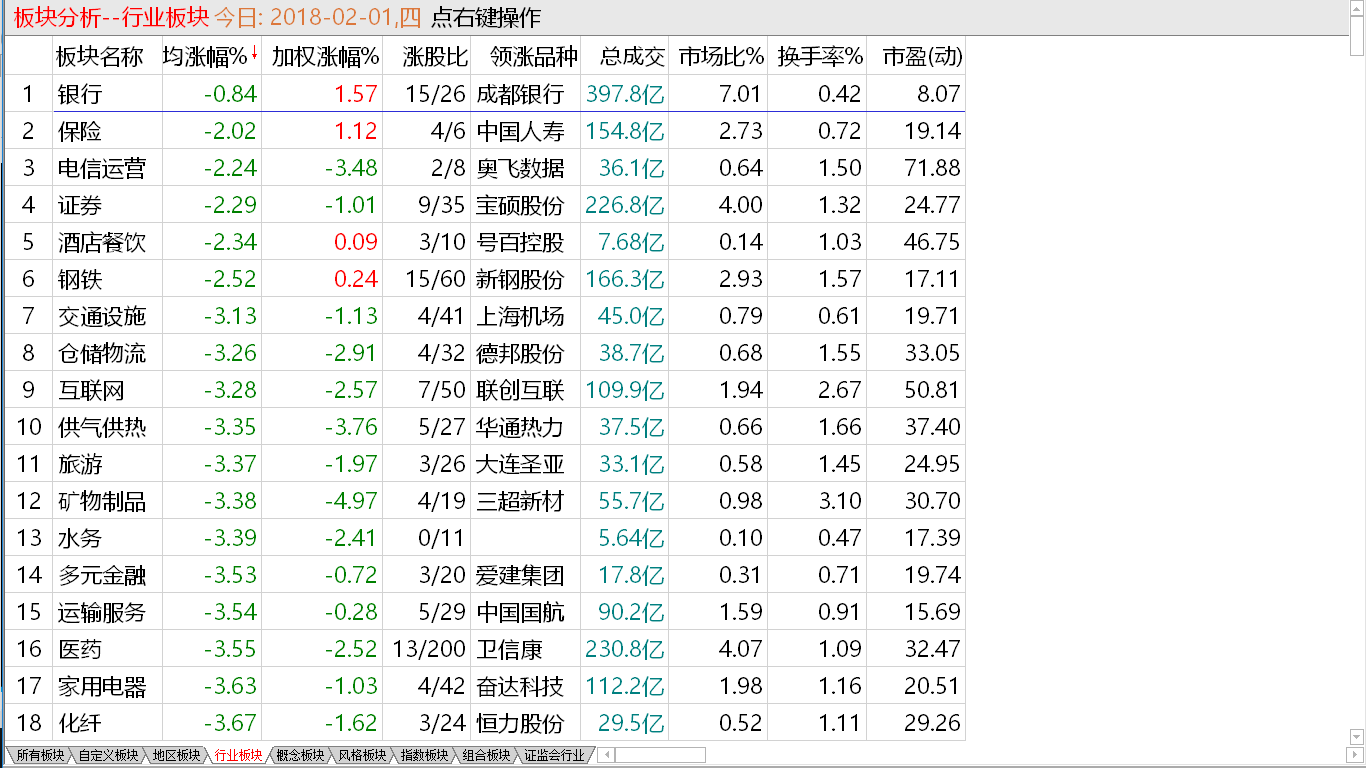Sort by 市盈(动) column header

point(916,57)
